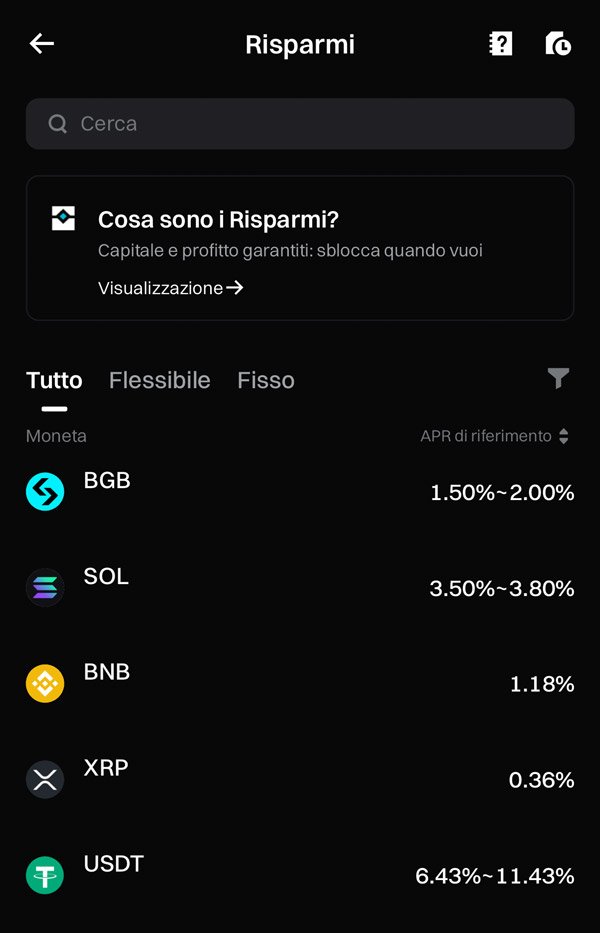Screen dimensions: 600x933
Task: Tap the Cerca search field
Action: pos(300,123)
